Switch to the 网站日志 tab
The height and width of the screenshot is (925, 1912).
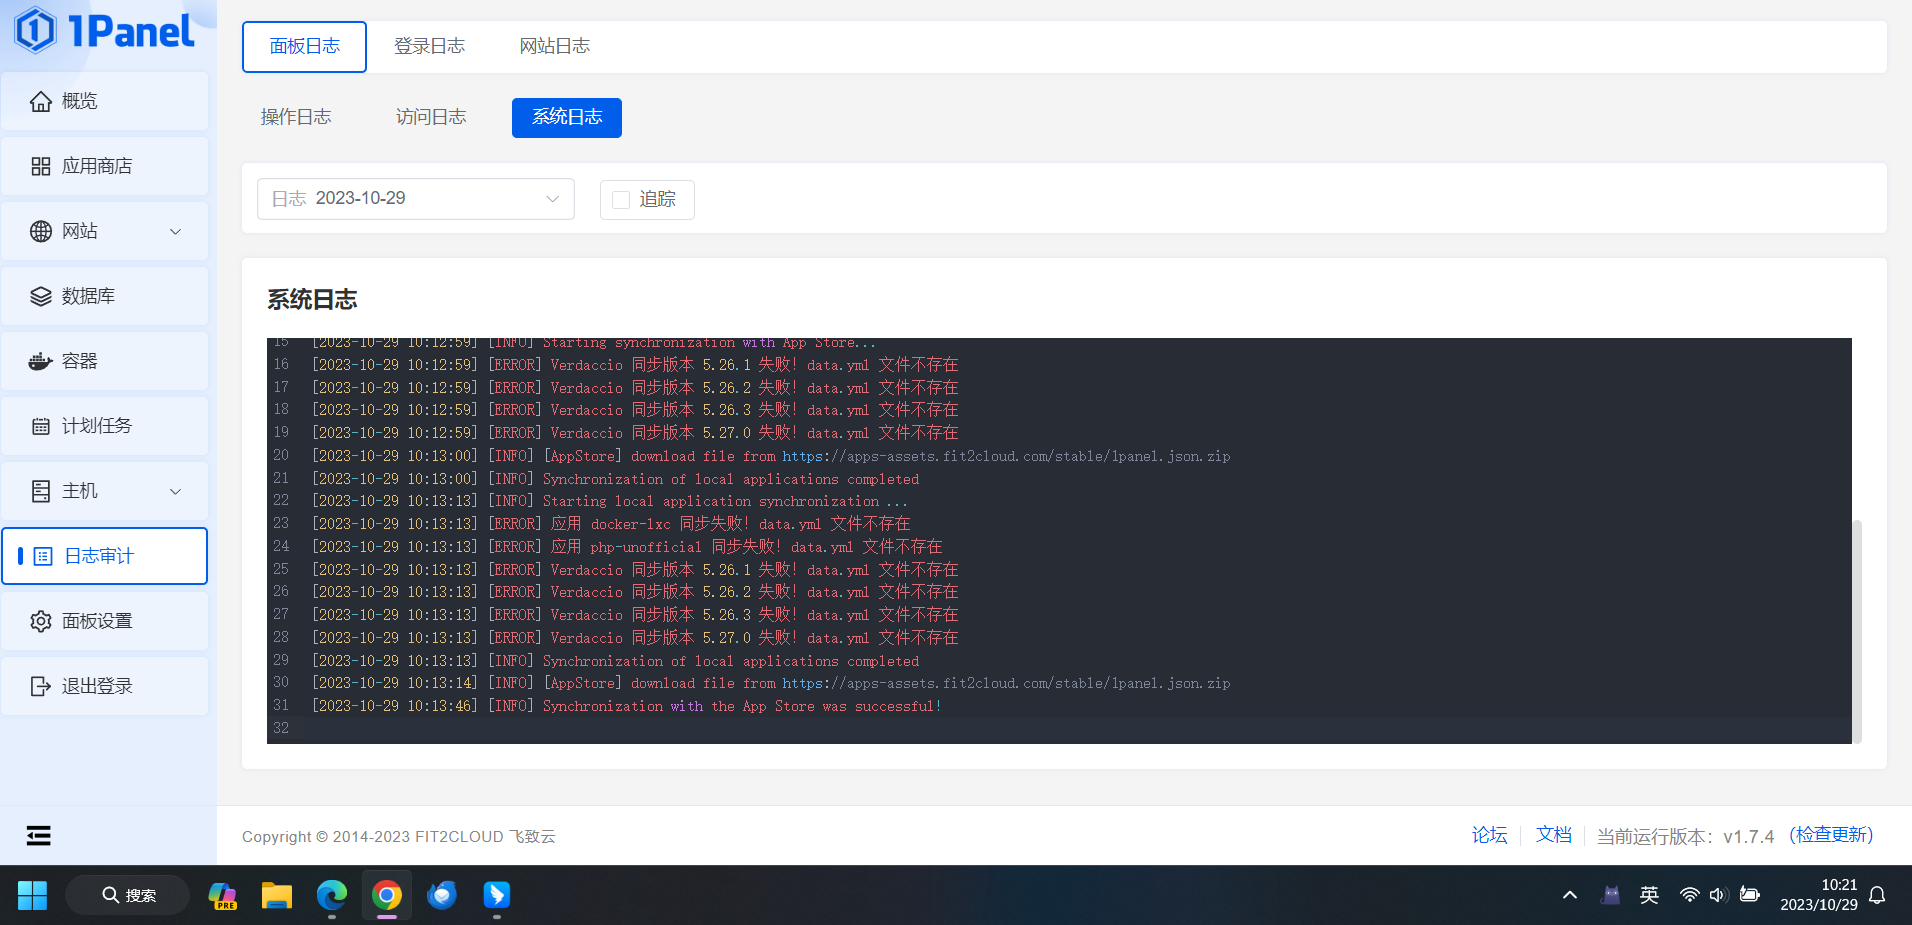[x=554, y=46]
